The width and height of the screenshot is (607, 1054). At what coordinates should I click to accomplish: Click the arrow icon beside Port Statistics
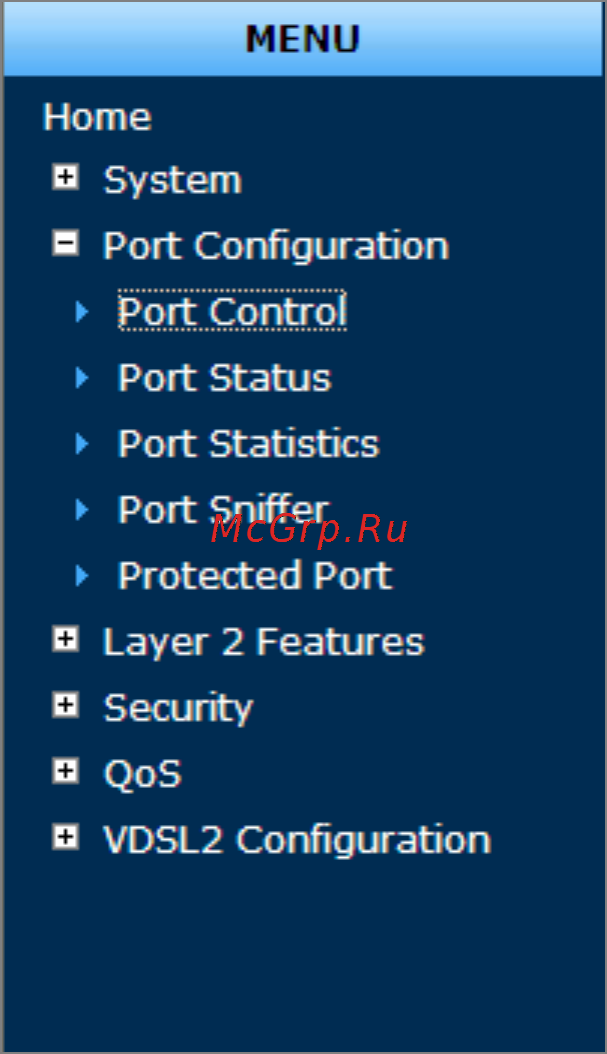tap(82, 443)
